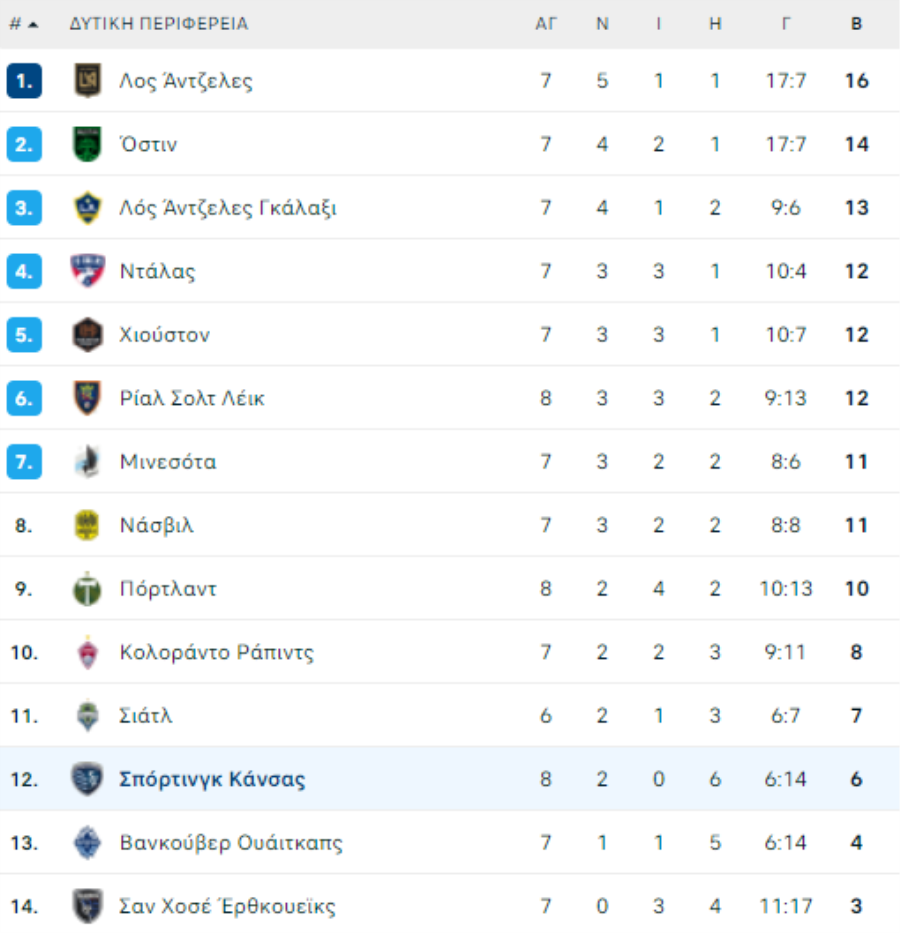Screen dimensions: 900x933
Task: Click the Πόρτλαντ green team crest
Action: [87, 588]
